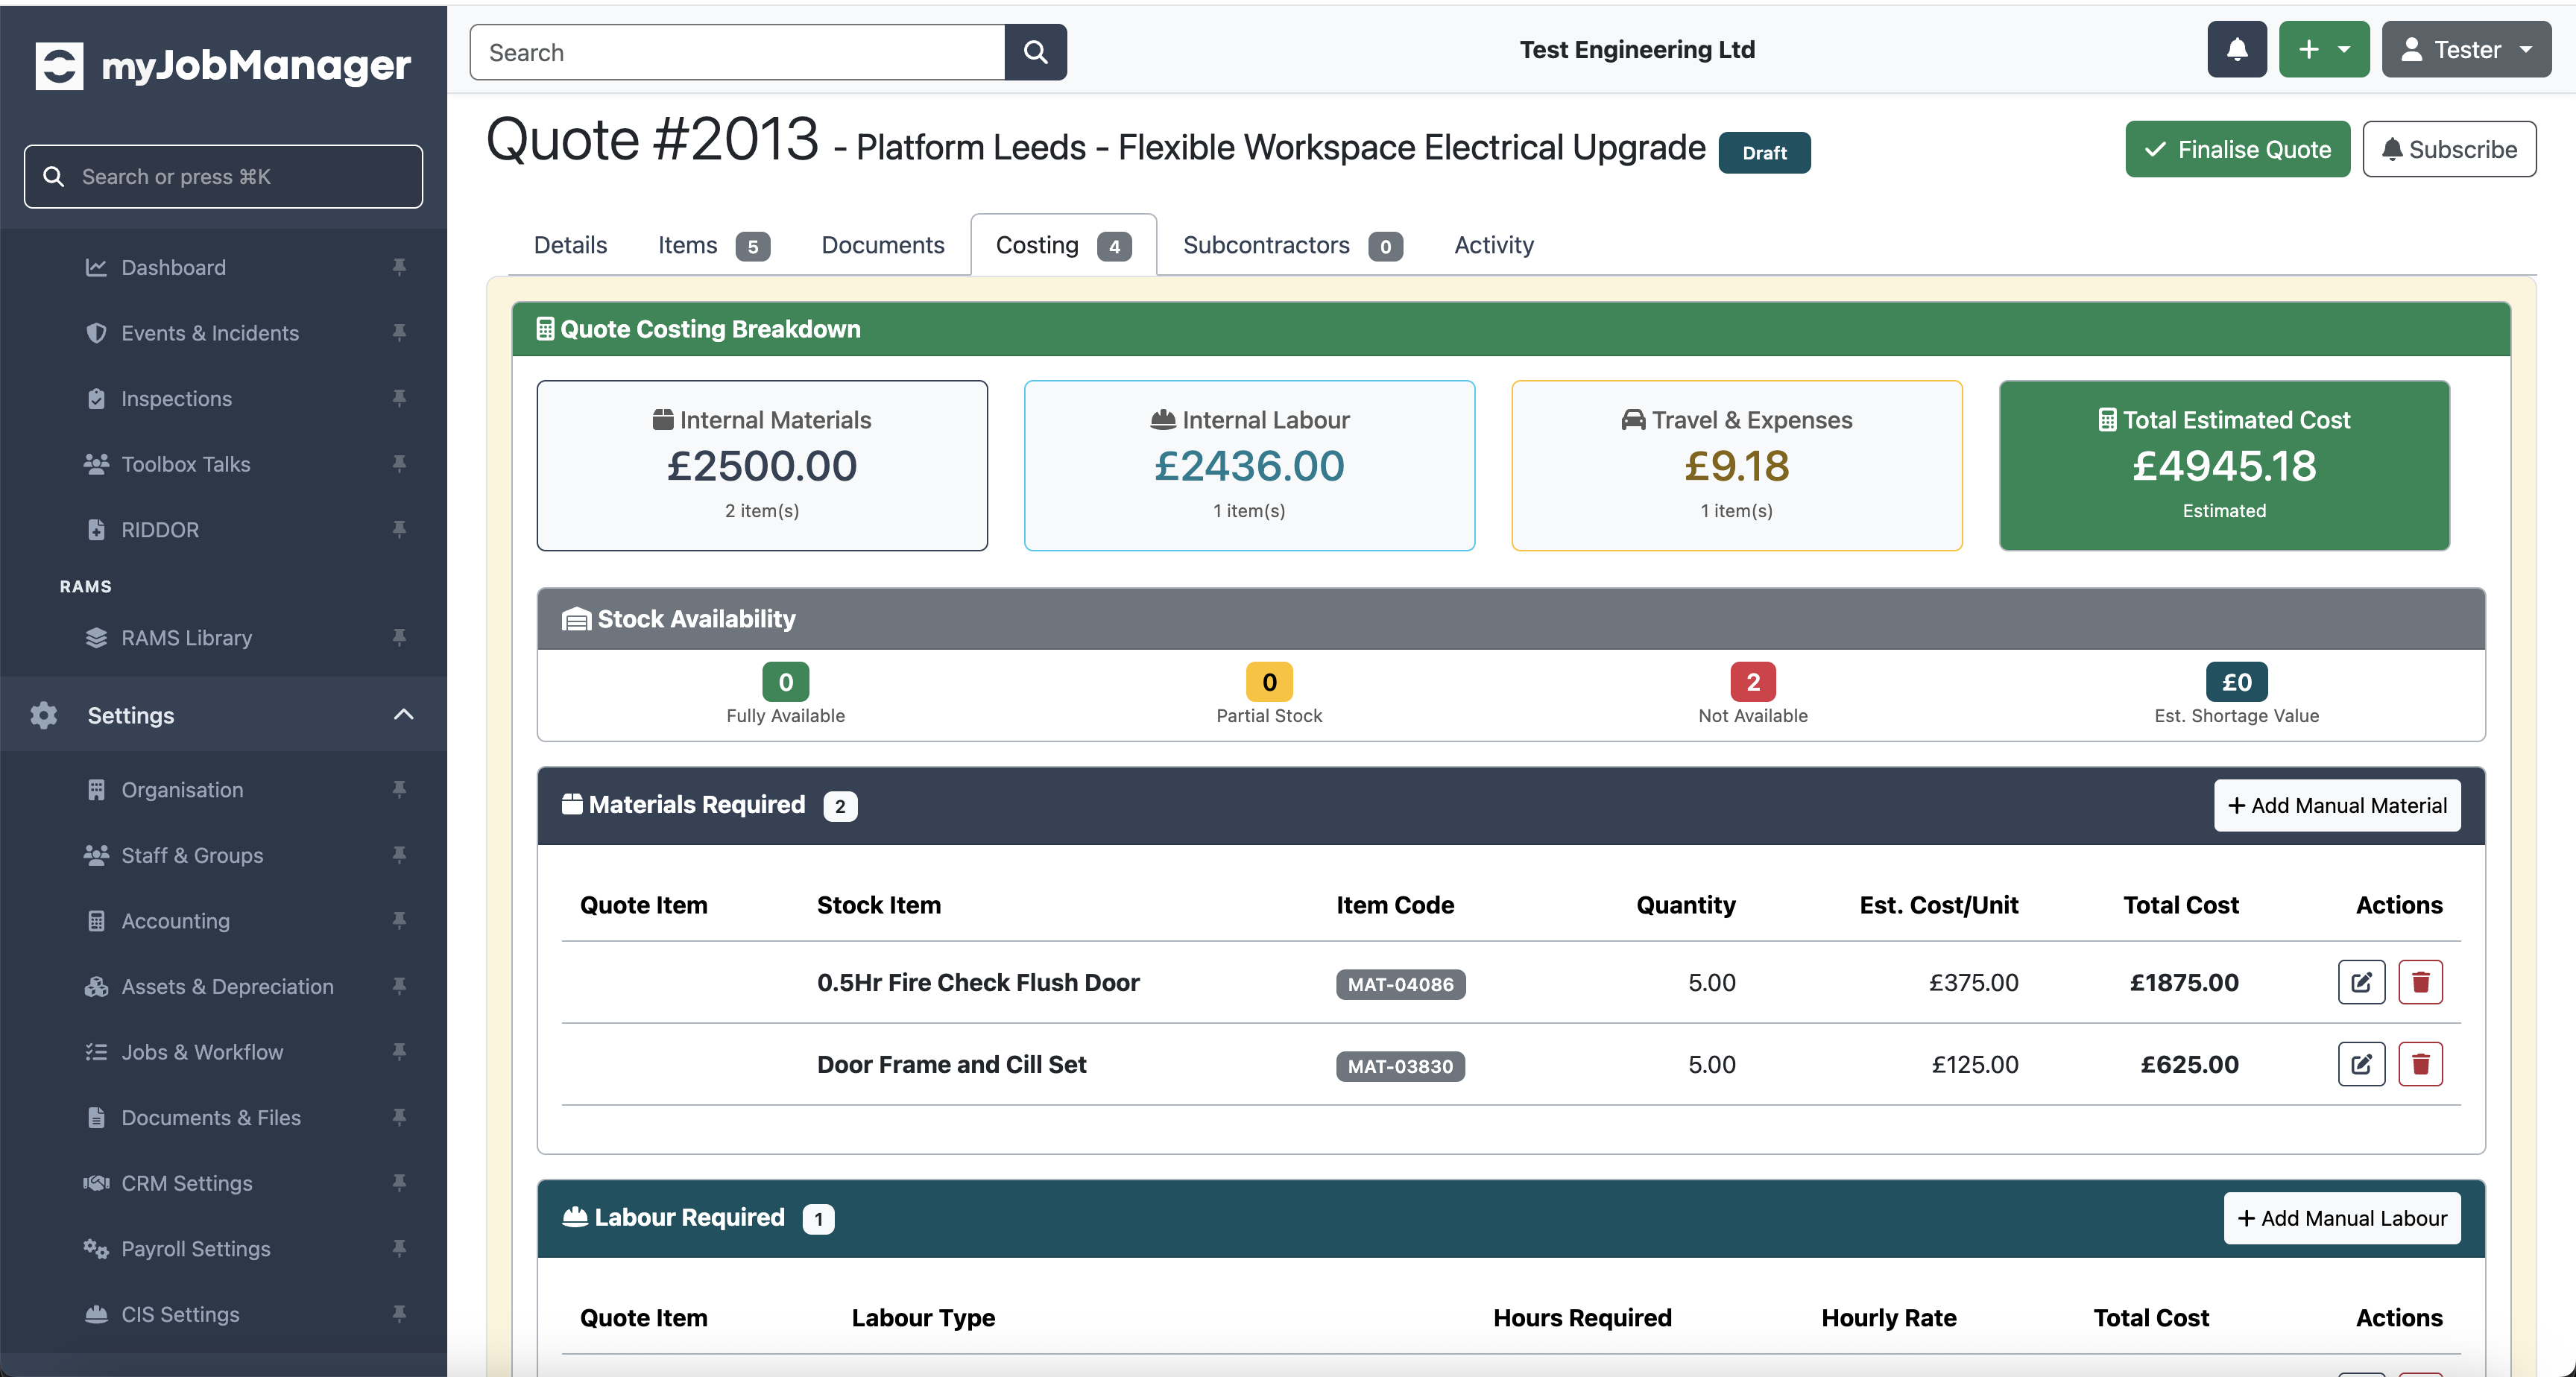The width and height of the screenshot is (2576, 1377).
Task: Select the Costing tab
Action: pyautogui.click(x=1063, y=245)
